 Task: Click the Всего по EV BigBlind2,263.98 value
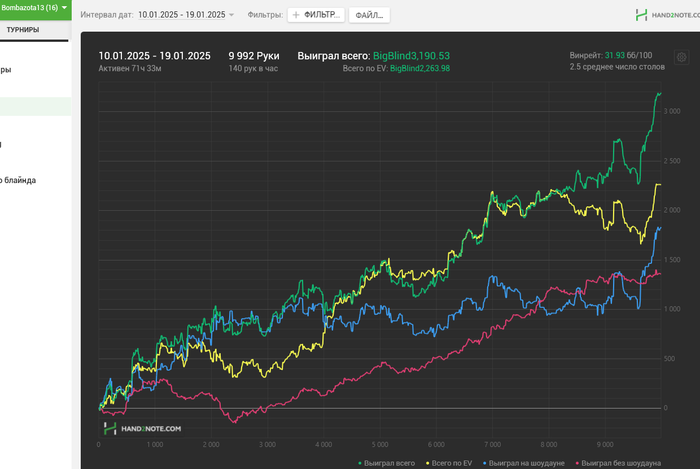[x=420, y=68]
